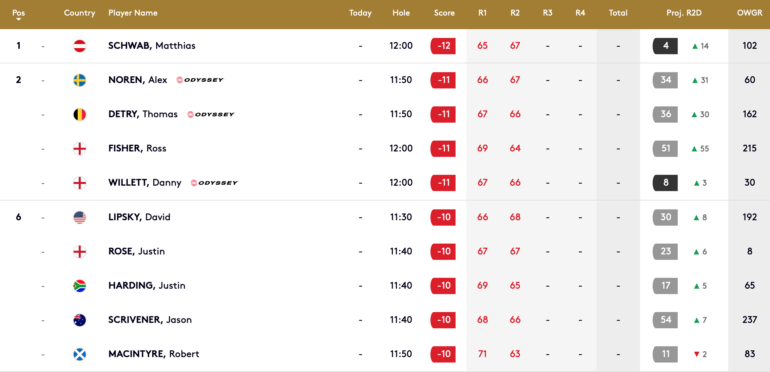Click Odyssey logo next to Detry
Viewport: 770px width, 372px height.
(211, 114)
